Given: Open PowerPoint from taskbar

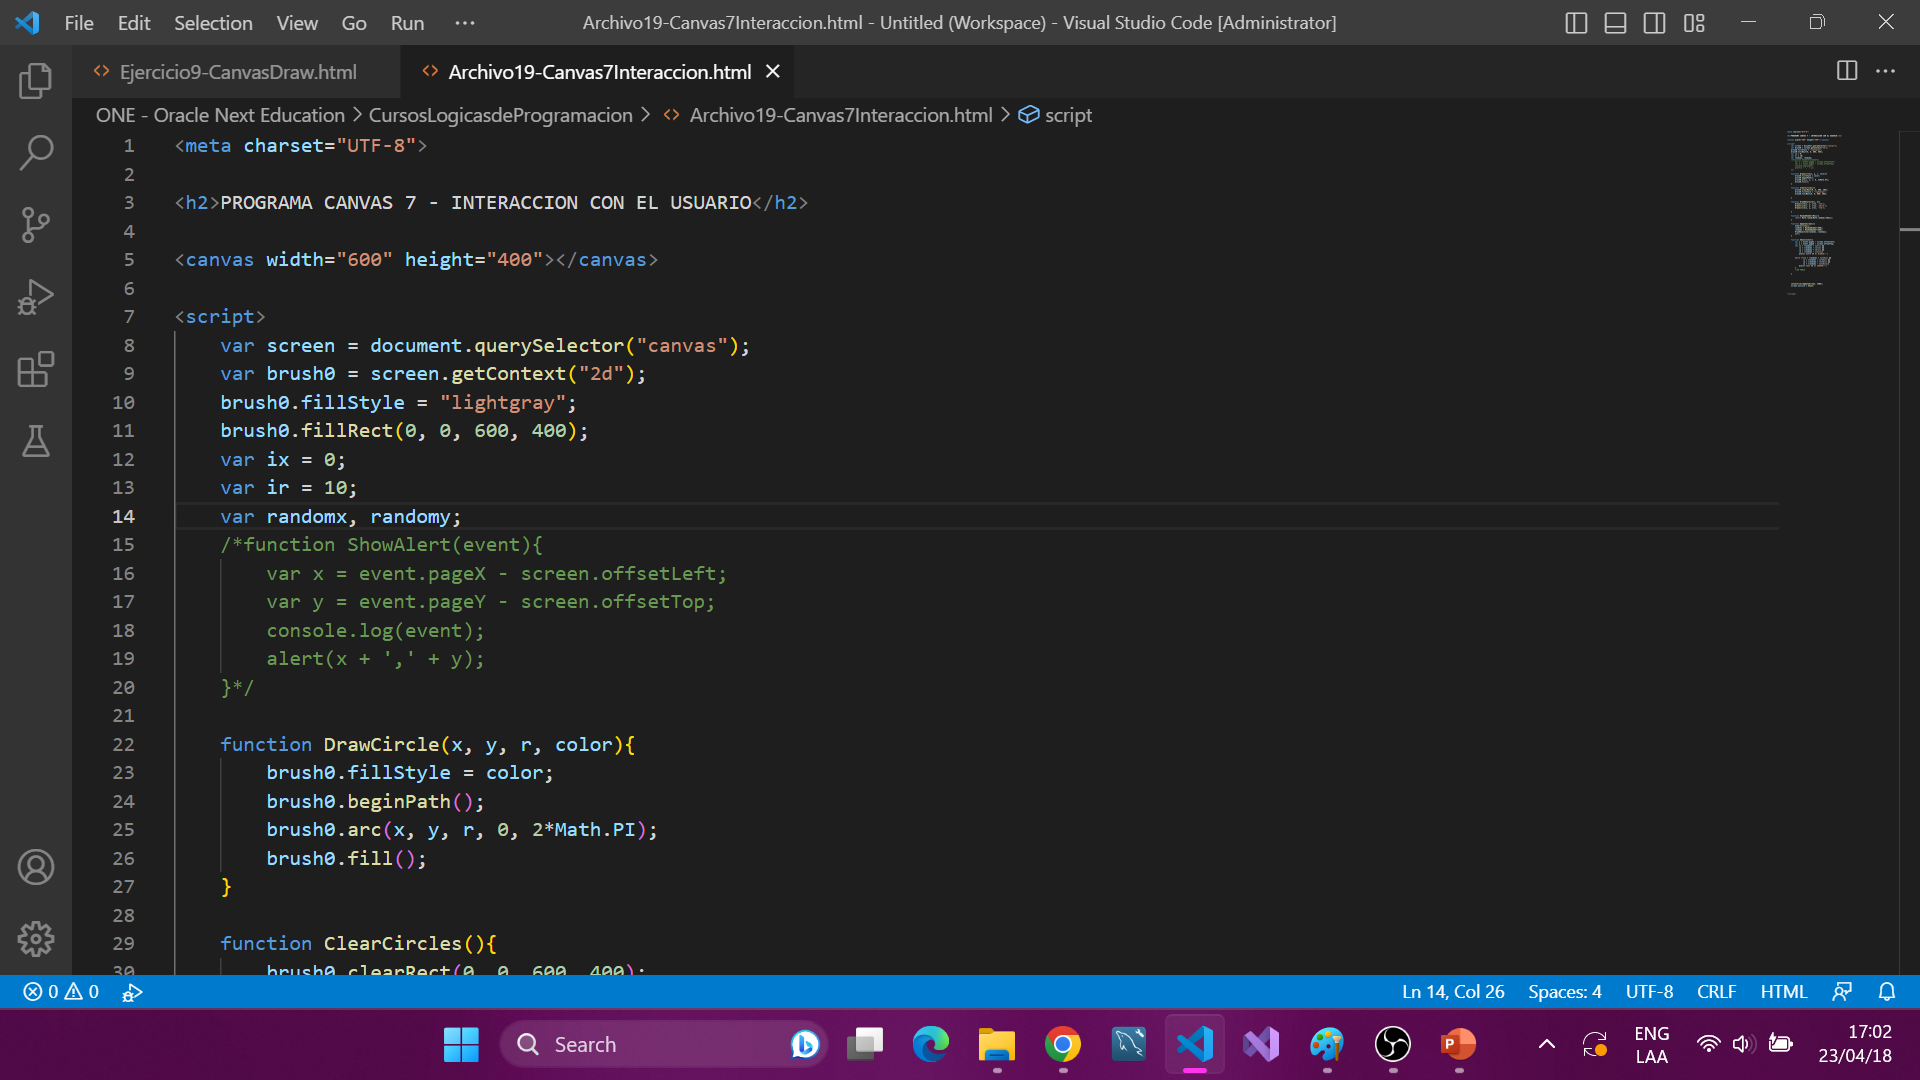Looking at the screenshot, I should click(1458, 1044).
